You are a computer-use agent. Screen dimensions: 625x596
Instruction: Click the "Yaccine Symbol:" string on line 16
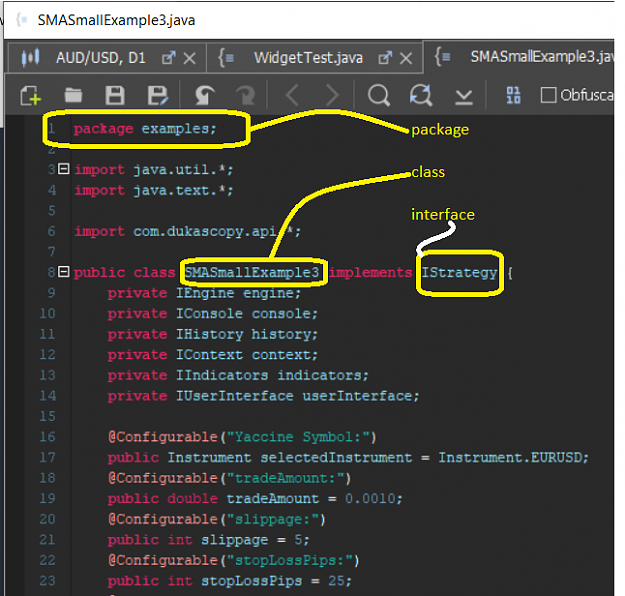coord(299,437)
